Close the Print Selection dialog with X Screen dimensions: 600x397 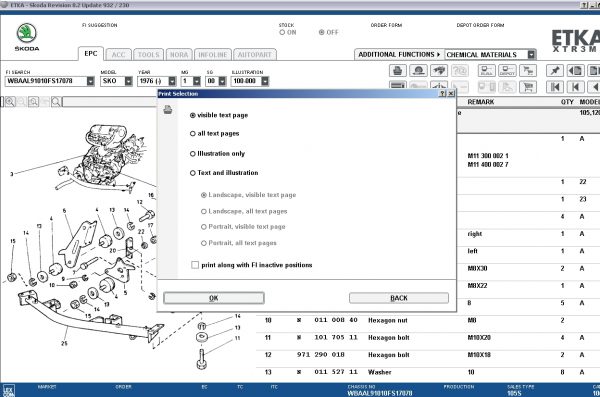tap(451, 93)
